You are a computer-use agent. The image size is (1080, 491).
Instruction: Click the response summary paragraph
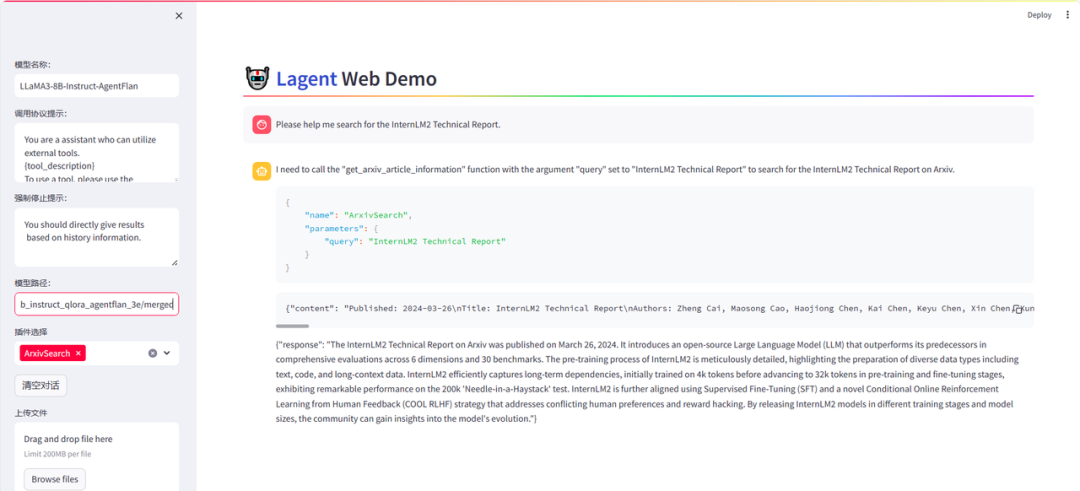click(x=647, y=381)
